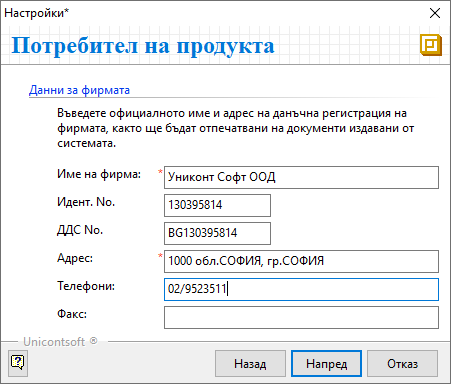
Task: Click the empty Факс field
Action: pyautogui.click(x=301, y=317)
